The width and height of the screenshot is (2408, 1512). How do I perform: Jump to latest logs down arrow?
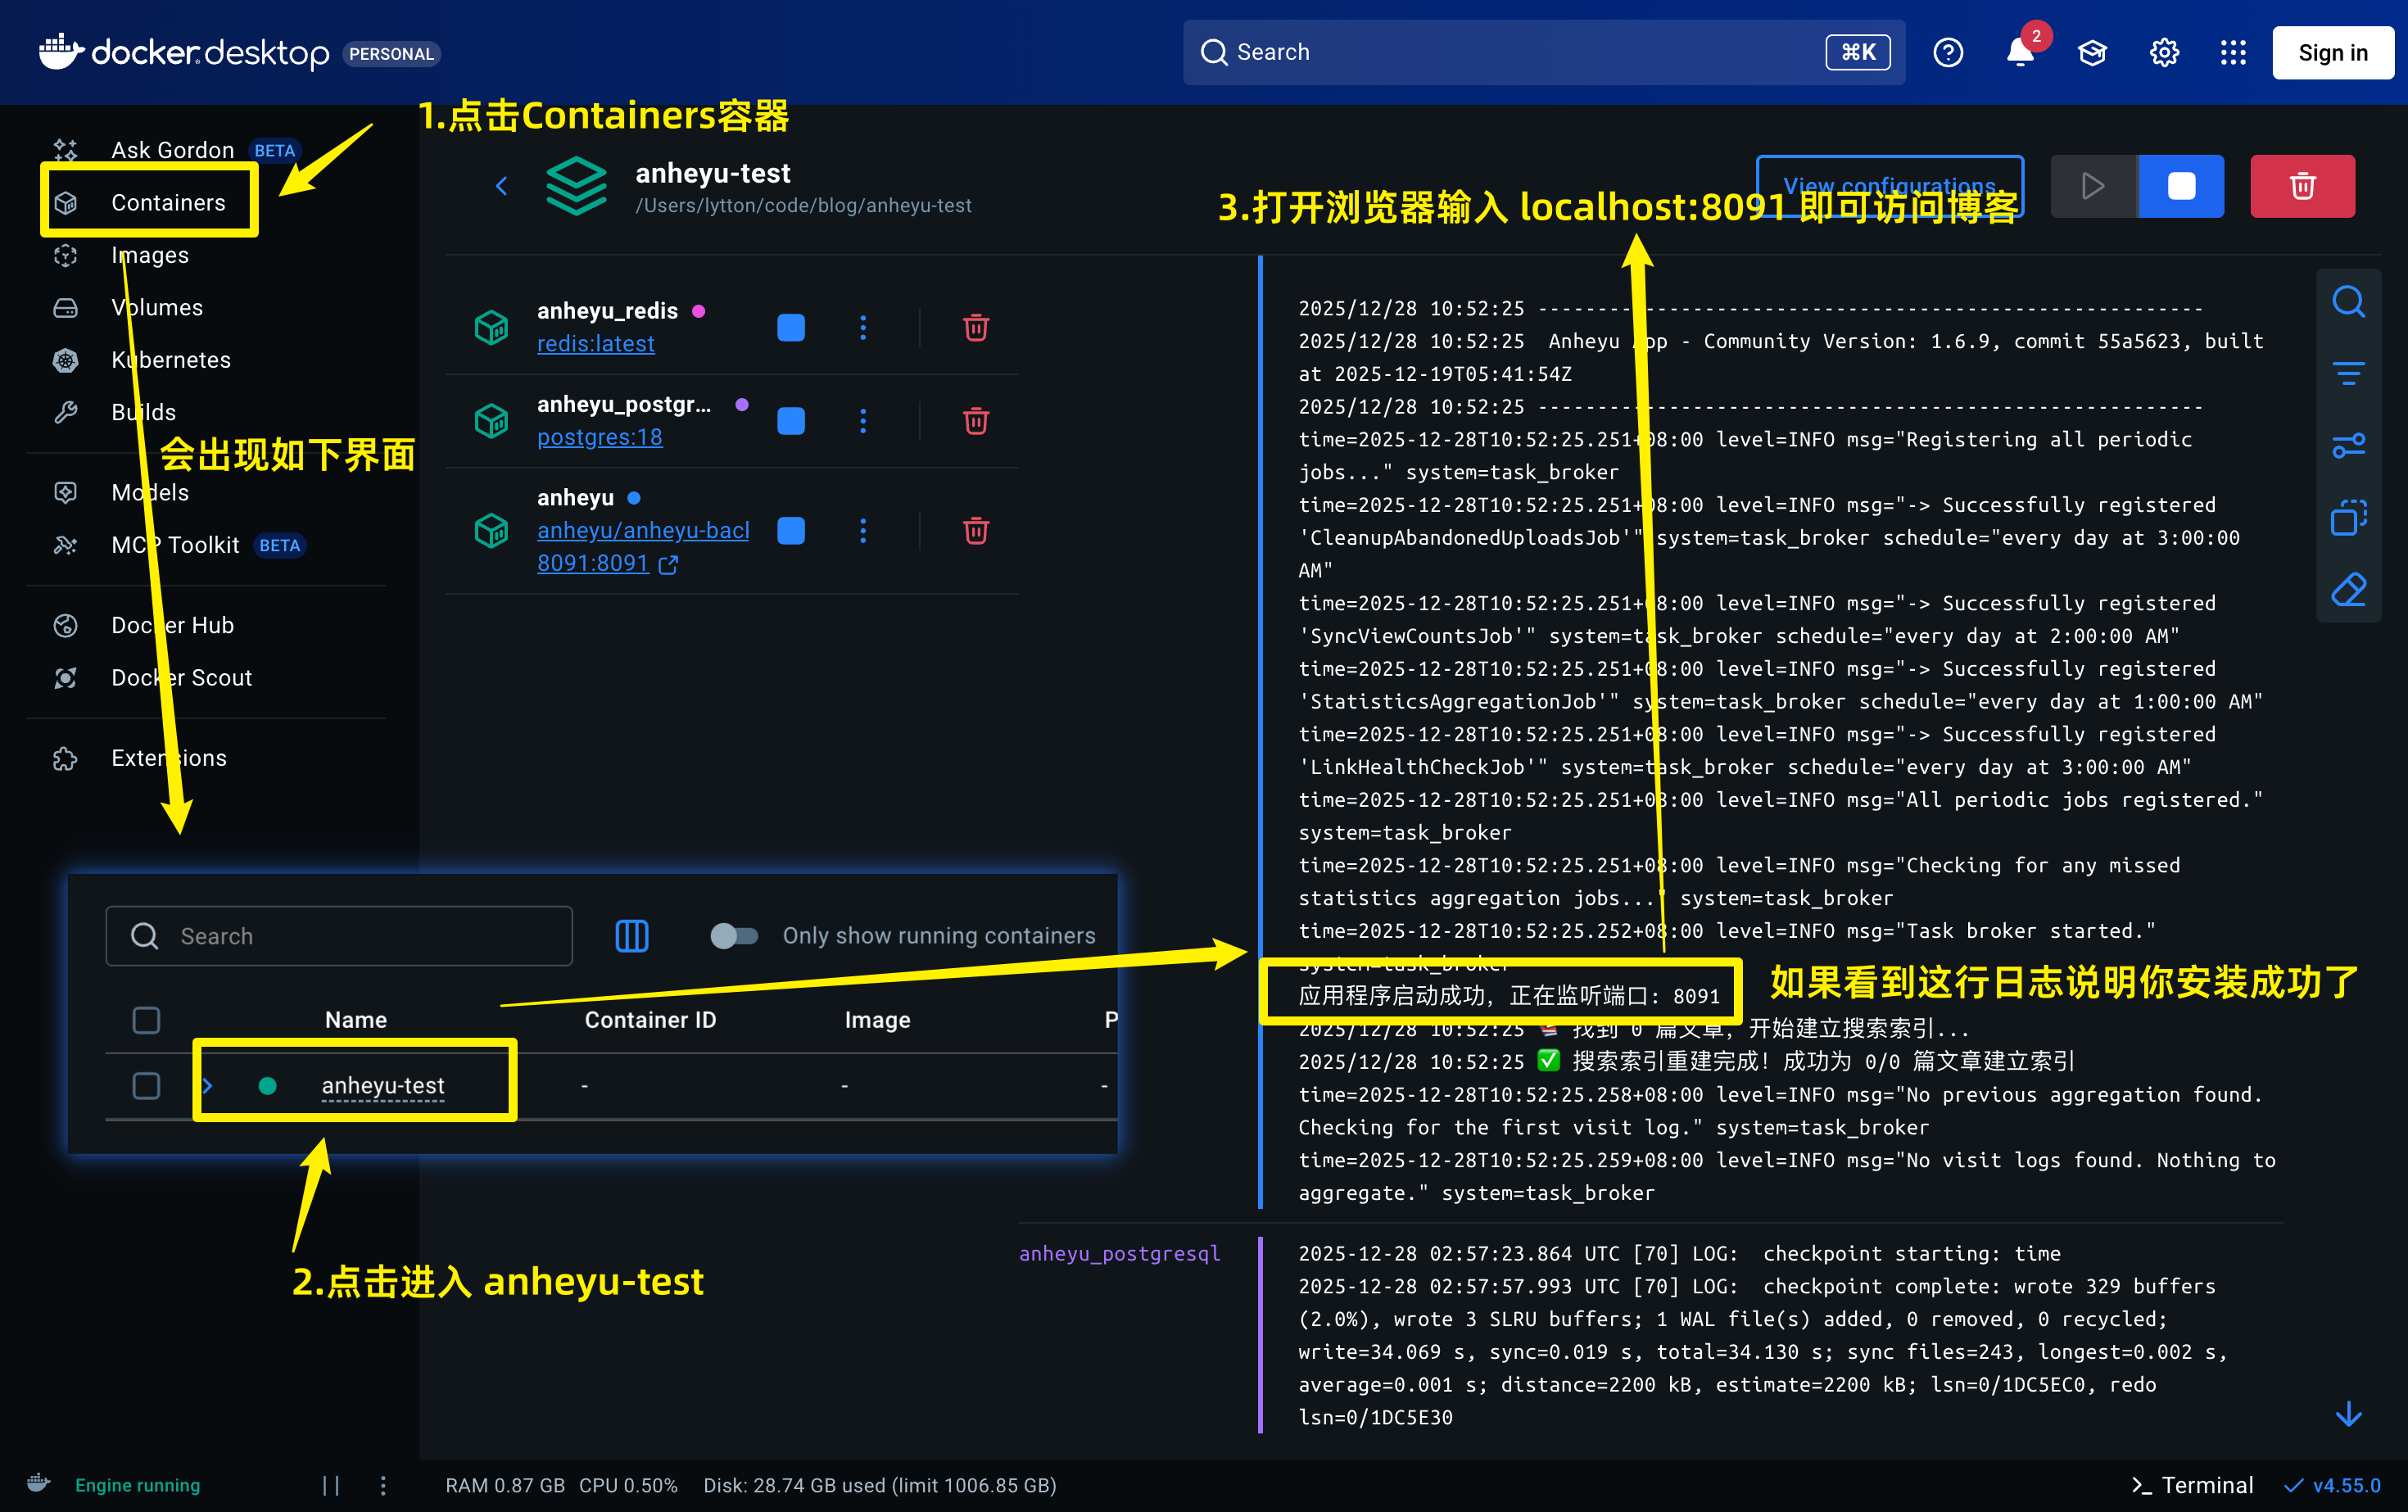pyautogui.click(x=2348, y=1413)
